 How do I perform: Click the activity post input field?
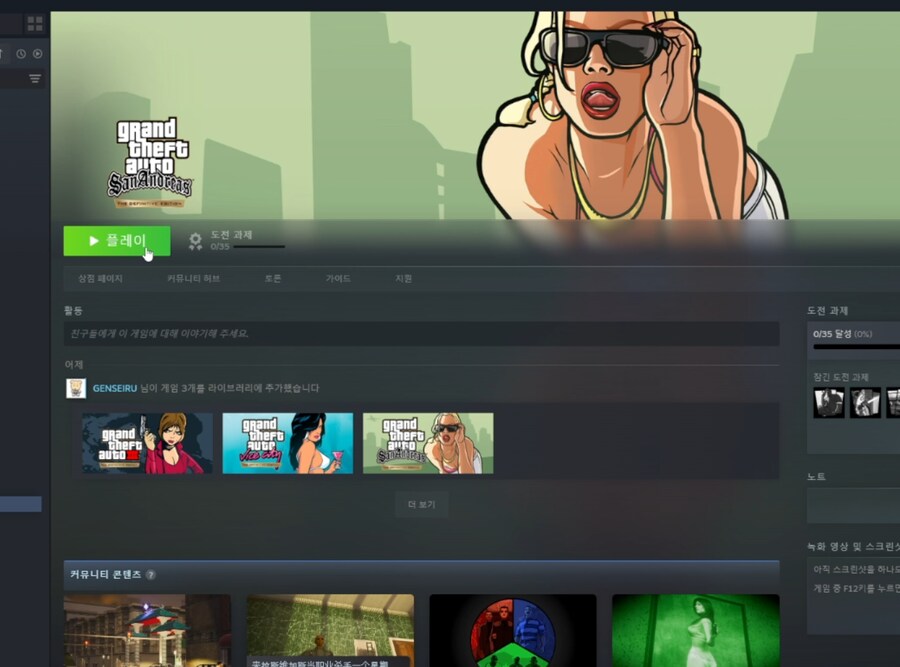[420, 334]
